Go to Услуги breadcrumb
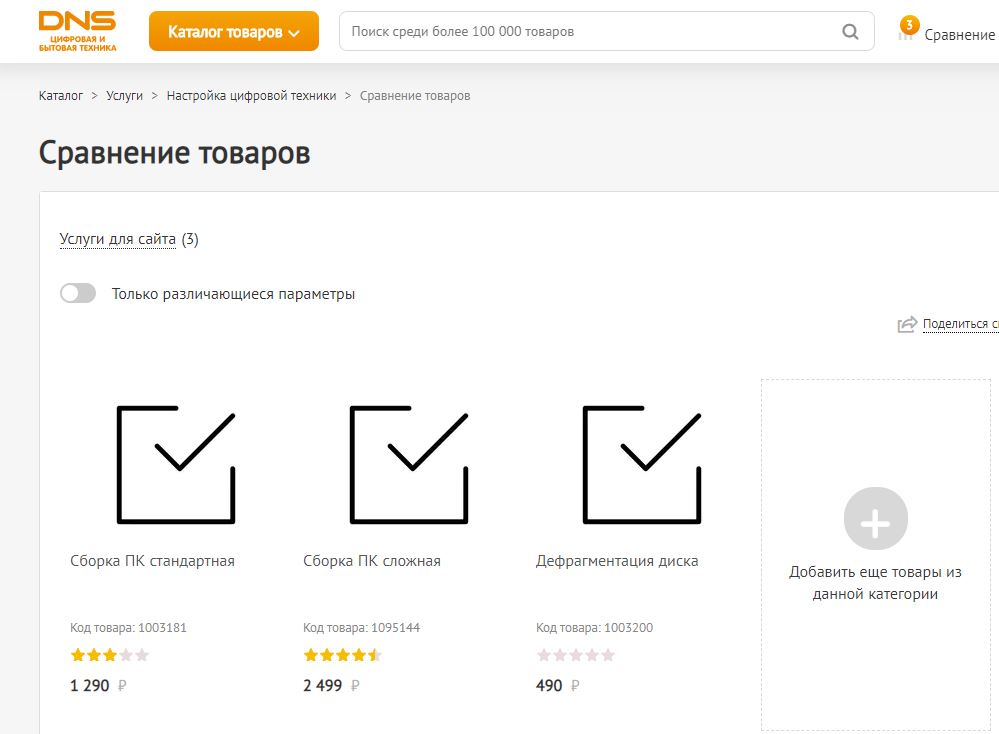Screen dimensions: 999x734 pos(125,96)
